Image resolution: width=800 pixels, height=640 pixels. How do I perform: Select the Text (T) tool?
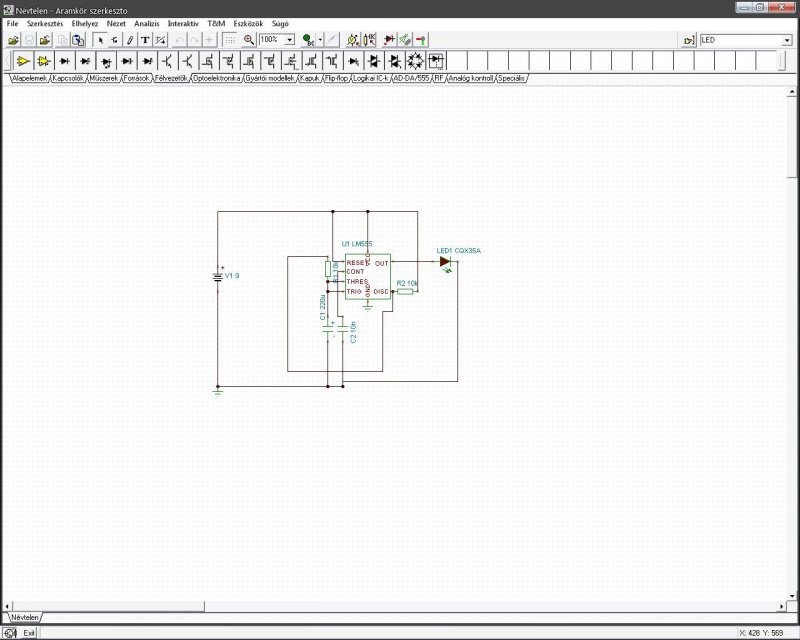pos(145,40)
